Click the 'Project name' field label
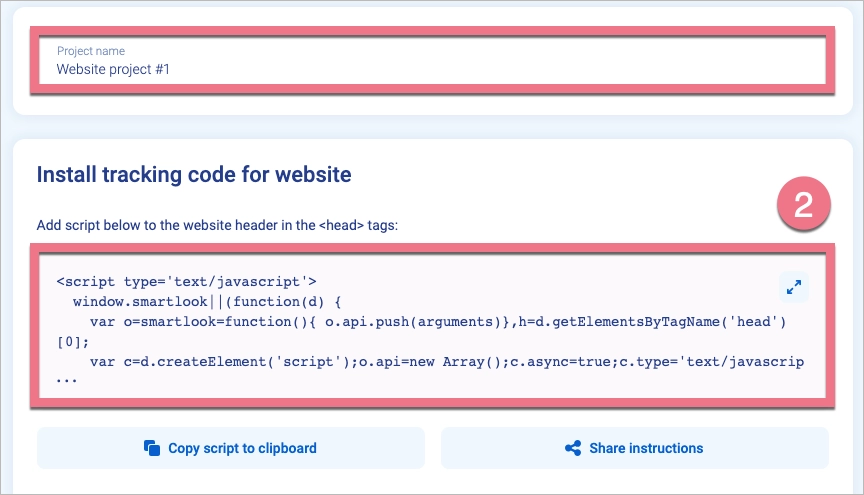This screenshot has width=864, height=495. [91, 51]
